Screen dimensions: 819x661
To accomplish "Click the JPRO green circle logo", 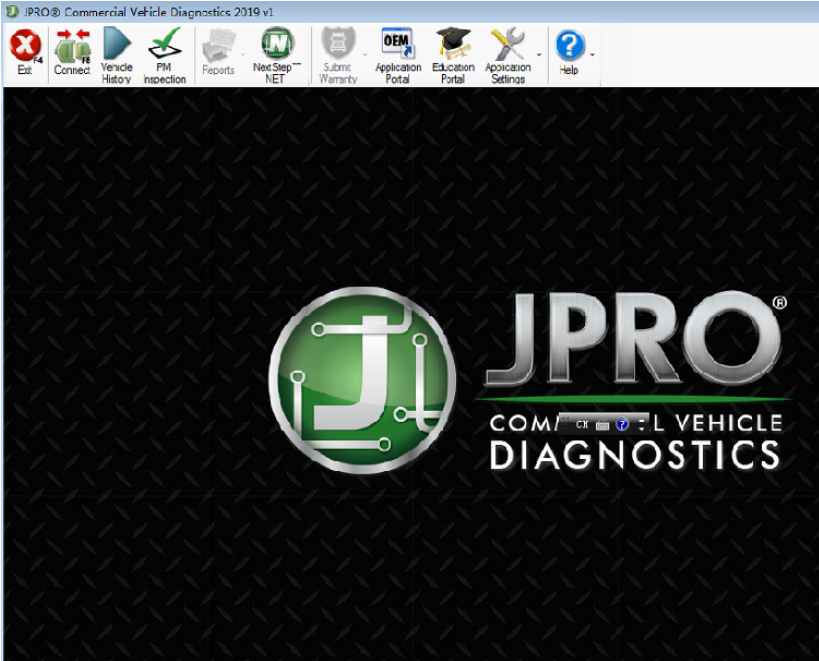I will click(x=362, y=380).
